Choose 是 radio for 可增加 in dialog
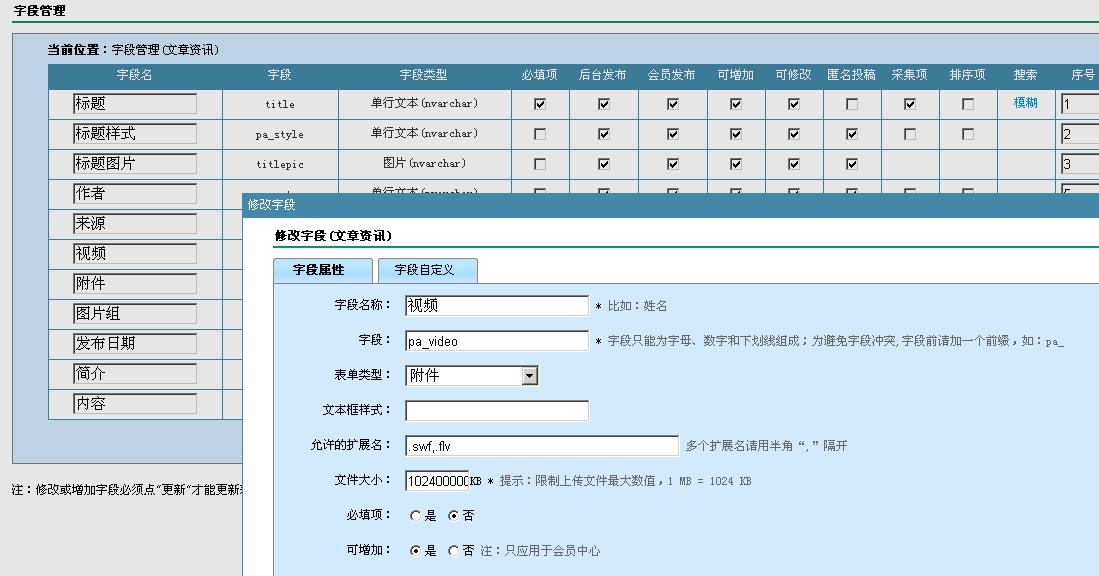The height and width of the screenshot is (576, 1099). 416,551
